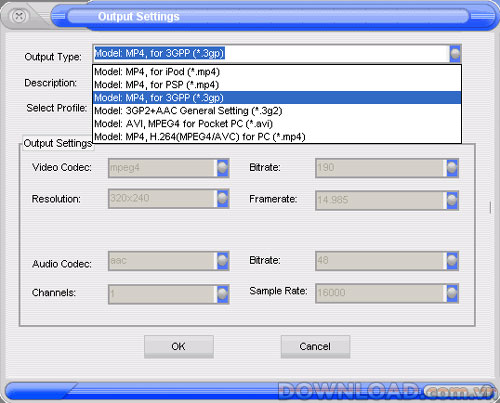Choose MP4, H.264(MPEG4/AVC) for PC (*.mp4)
Screen dimensions: 500x403
[x=277, y=137]
